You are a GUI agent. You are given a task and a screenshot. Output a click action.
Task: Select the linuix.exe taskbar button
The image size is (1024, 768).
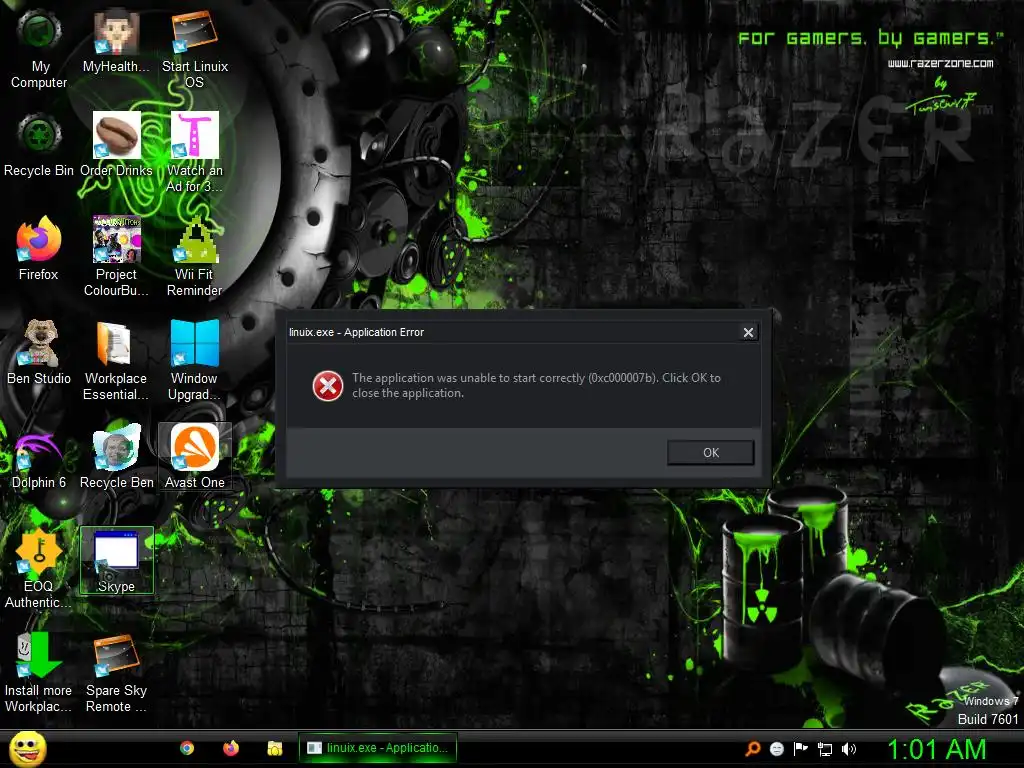[377, 748]
